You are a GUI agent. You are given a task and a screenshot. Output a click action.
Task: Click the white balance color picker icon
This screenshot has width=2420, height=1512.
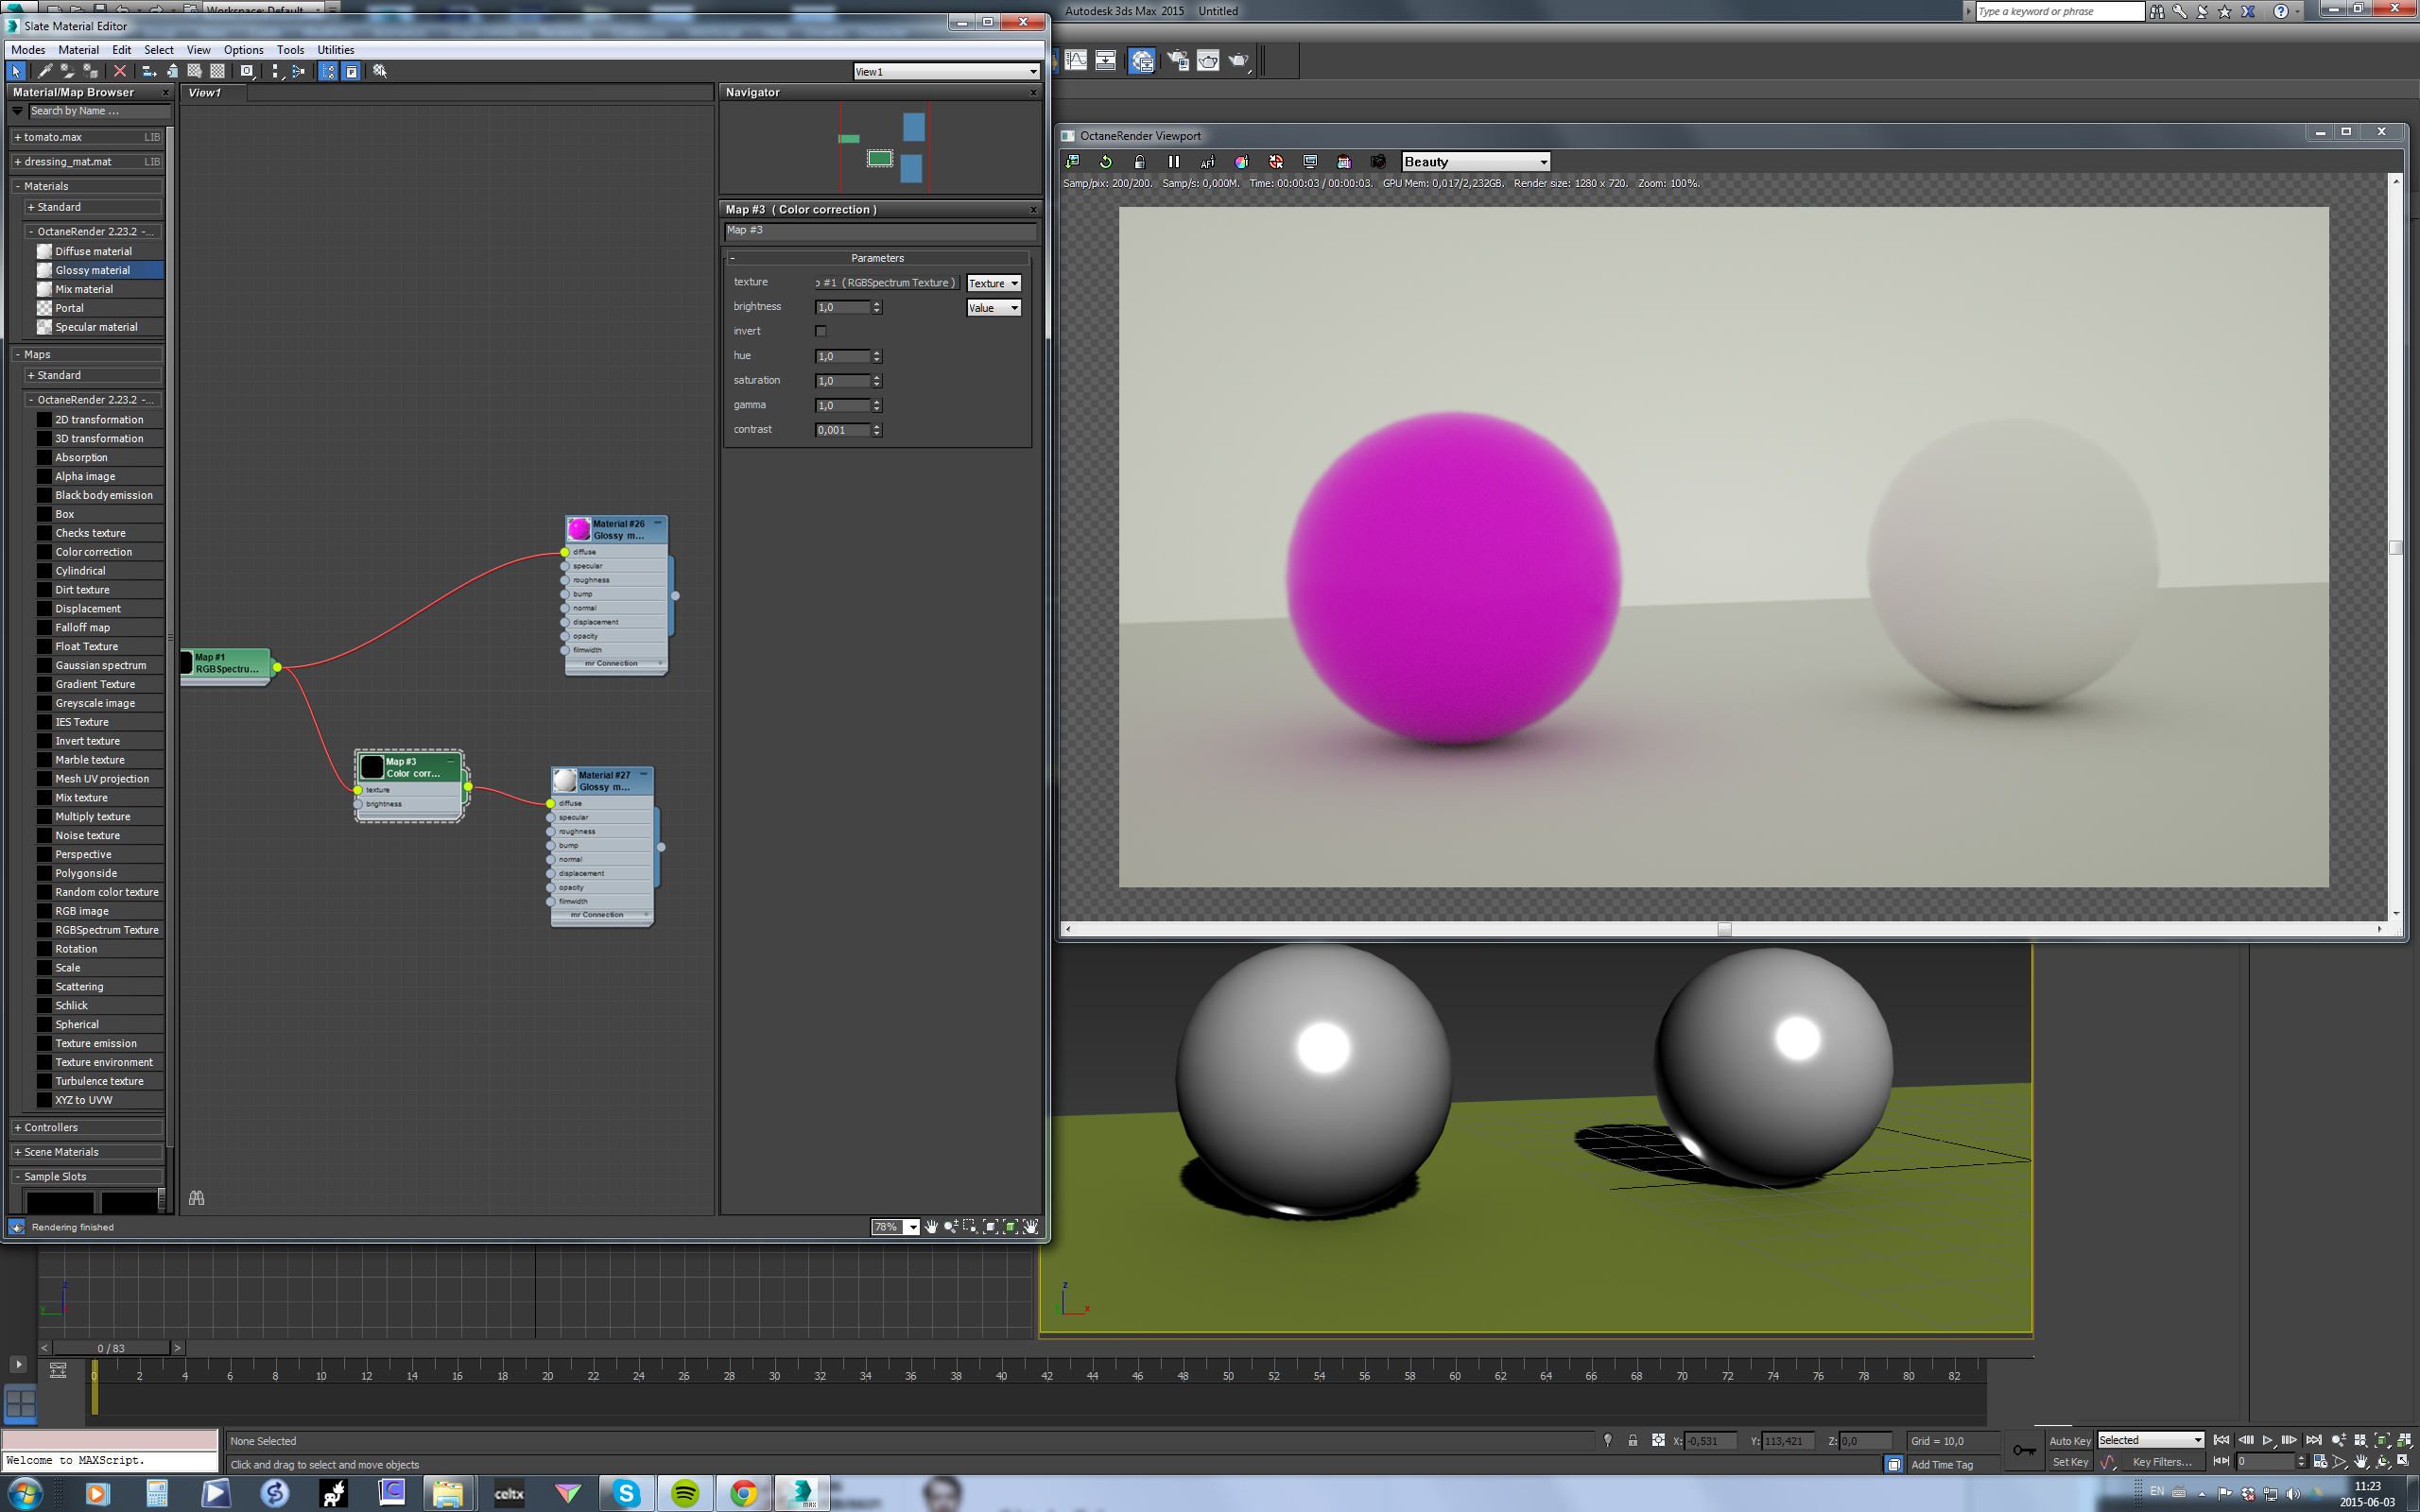pos(1241,162)
